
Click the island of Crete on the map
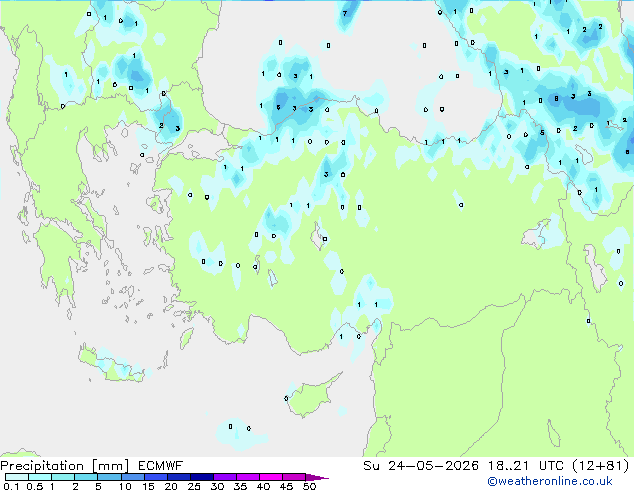pyautogui.click(x=111, y=364)
